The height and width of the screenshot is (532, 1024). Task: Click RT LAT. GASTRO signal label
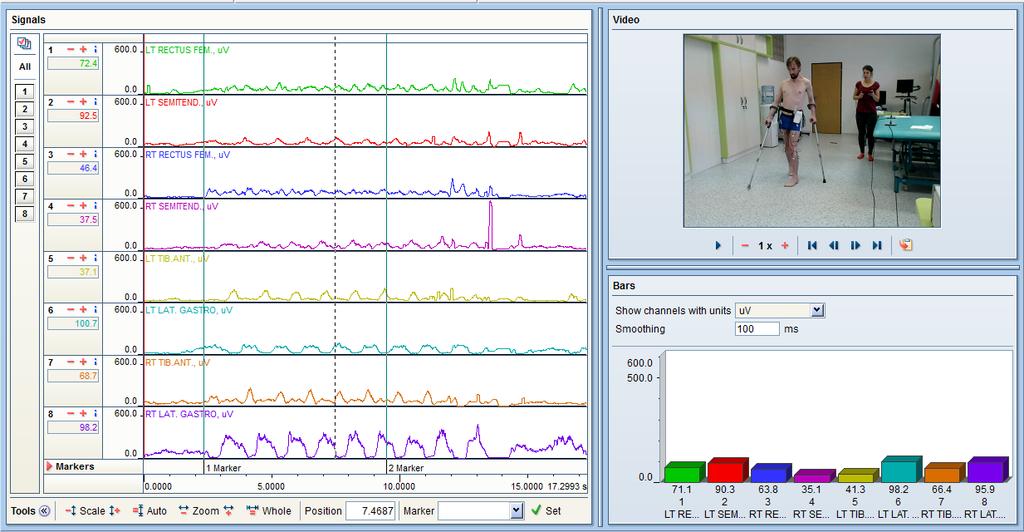(189, 414)
